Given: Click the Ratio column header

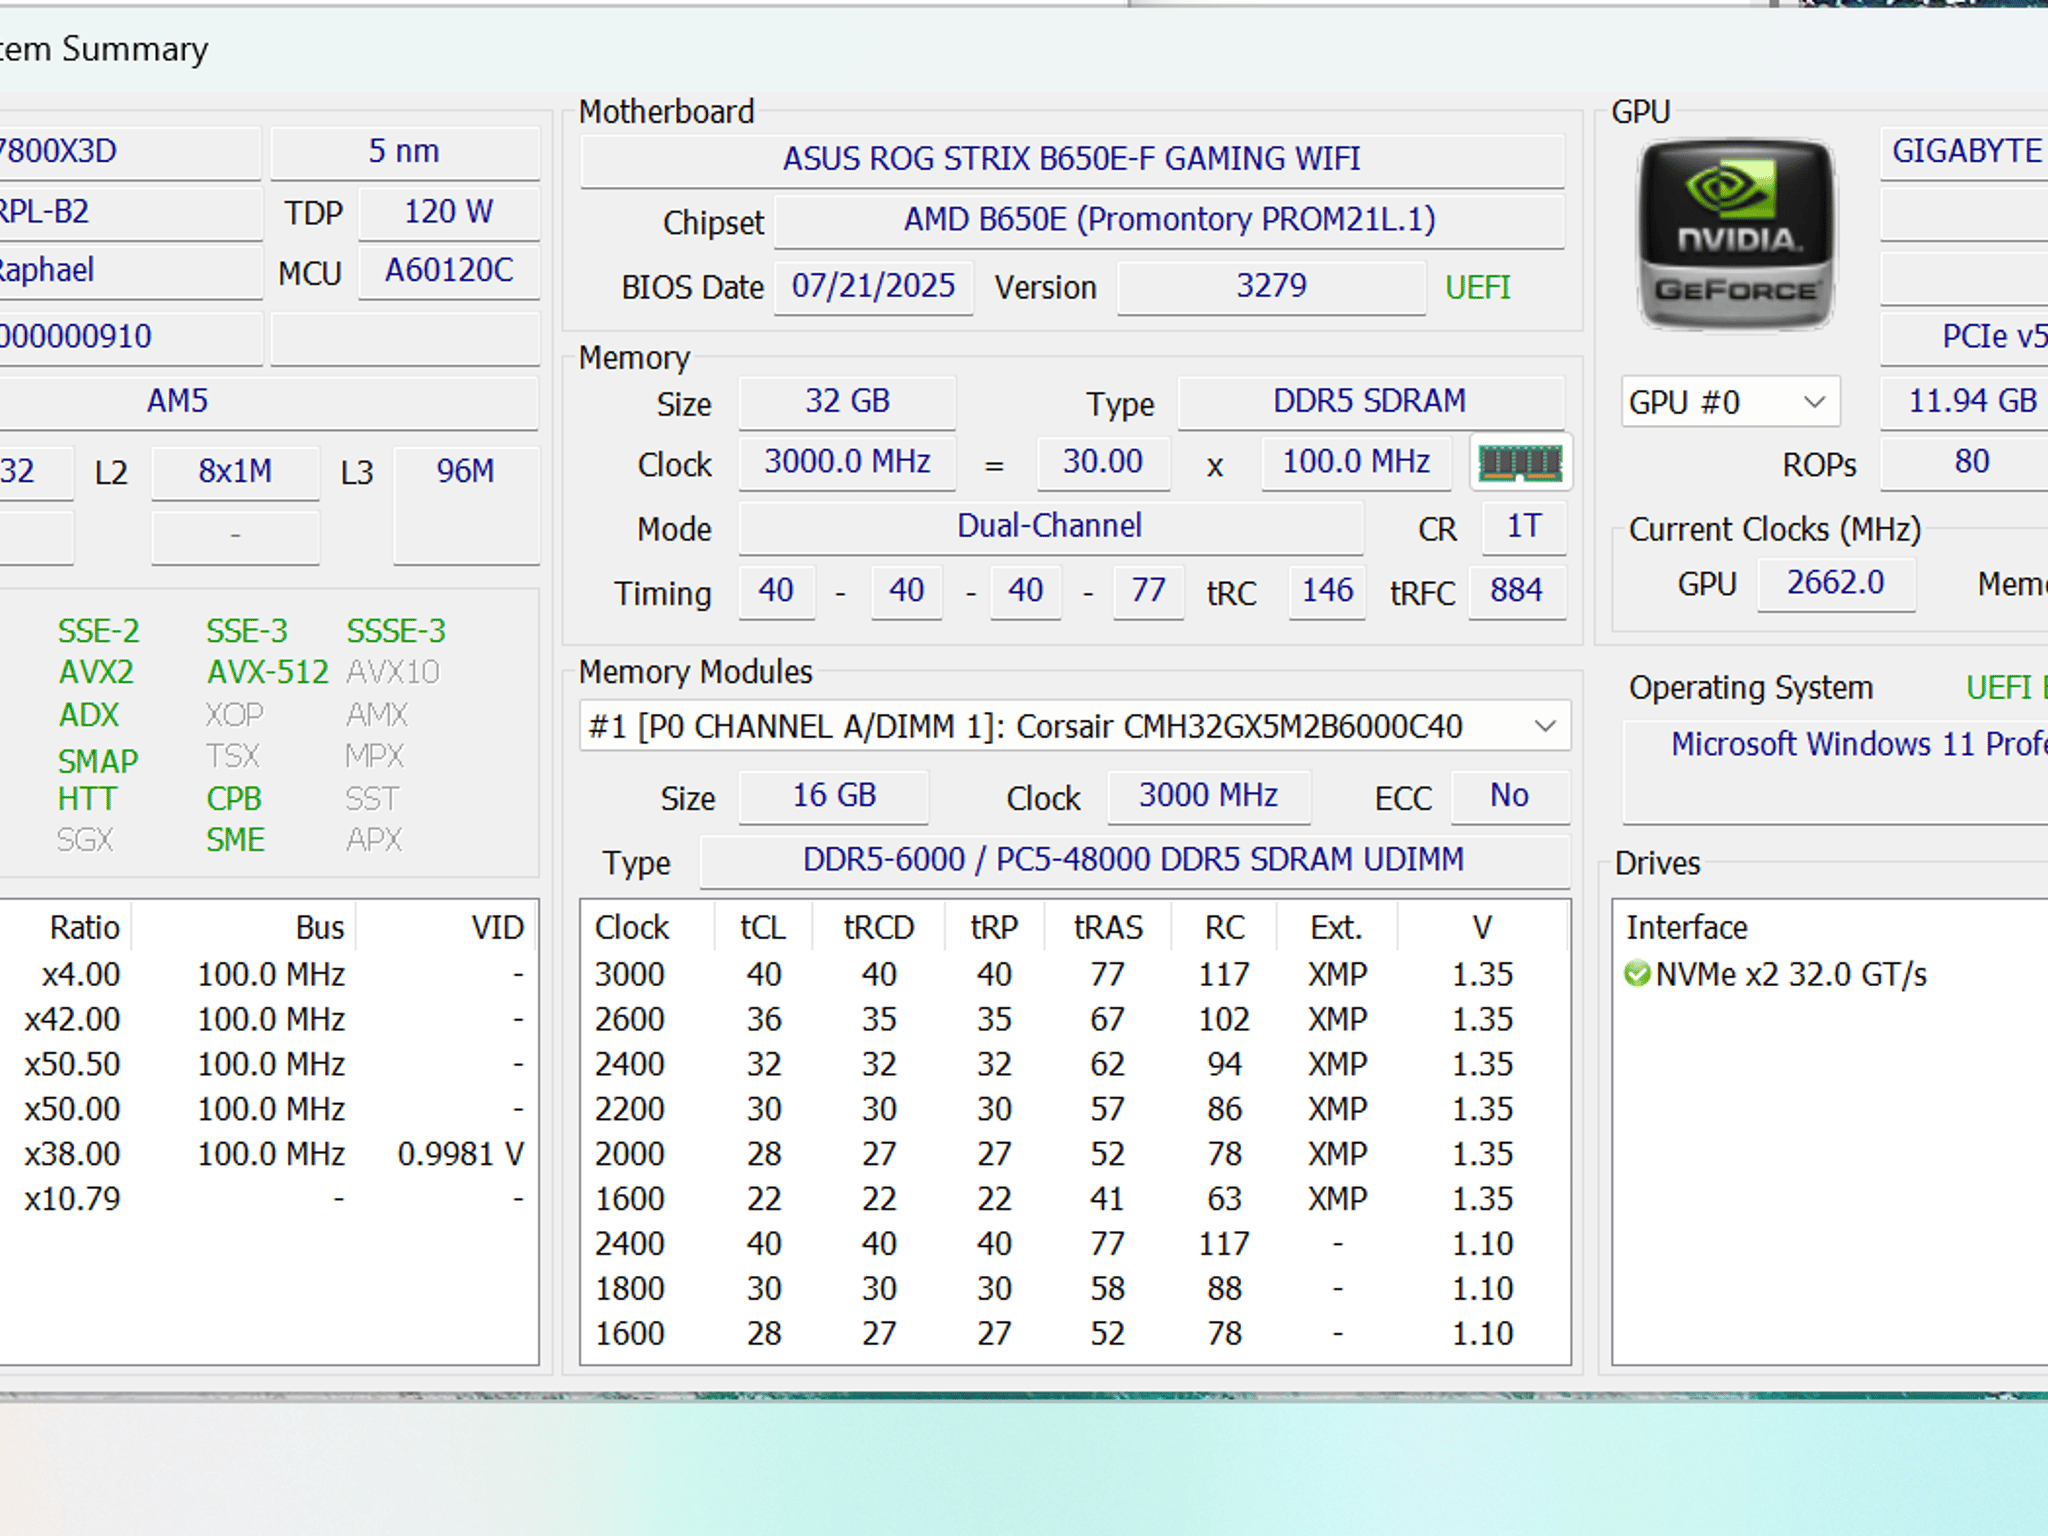Looking at the screenshot, I should 85,927.
